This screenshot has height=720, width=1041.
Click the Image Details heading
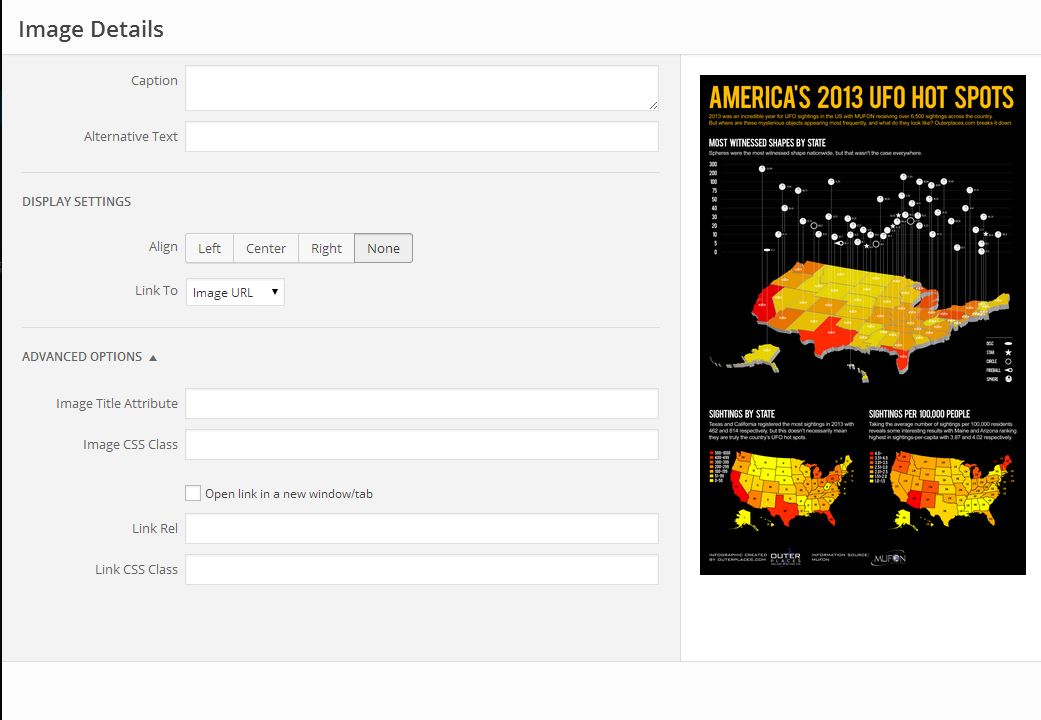point(91,29)
